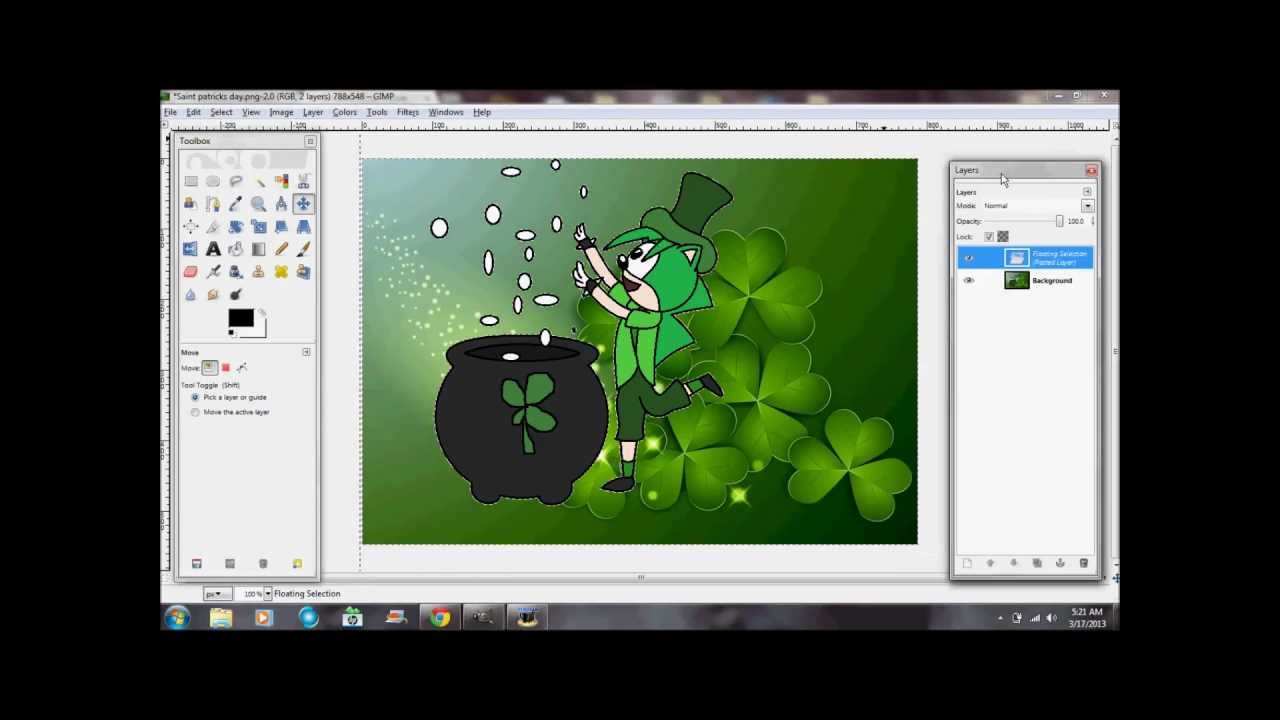
Task: Open the Filters menu
Action: point(407,112)
